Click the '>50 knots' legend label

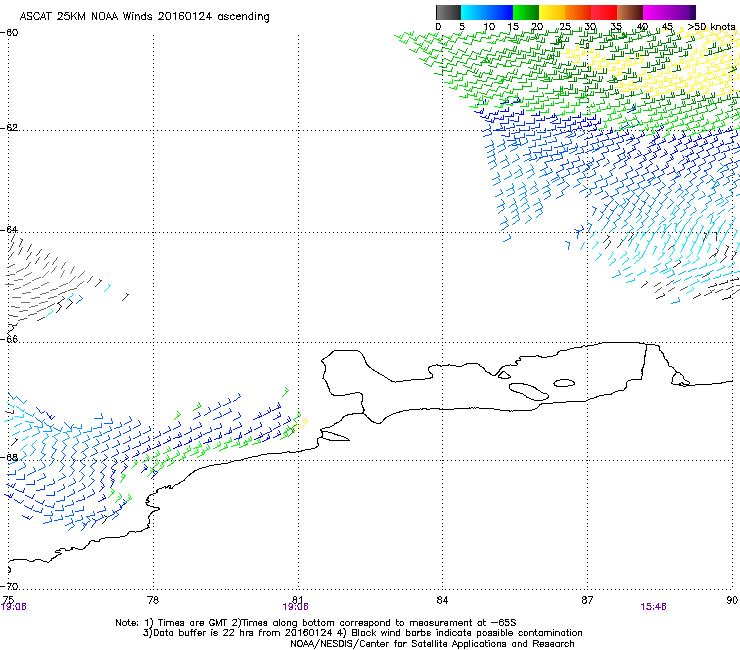pos(711,27)
